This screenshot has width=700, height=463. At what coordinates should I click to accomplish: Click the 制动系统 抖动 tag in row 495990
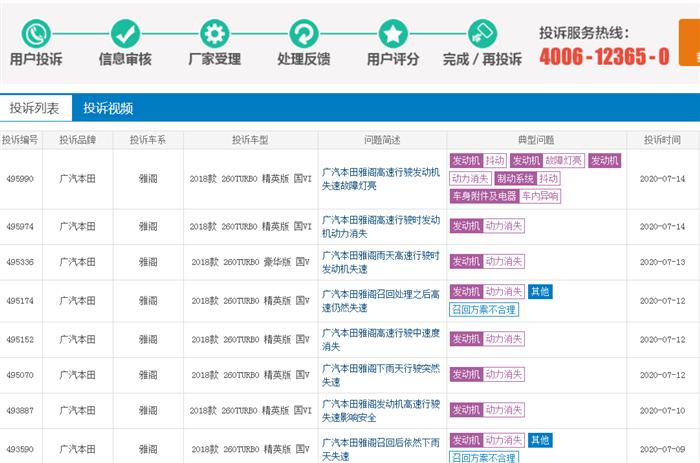point(527,179)
